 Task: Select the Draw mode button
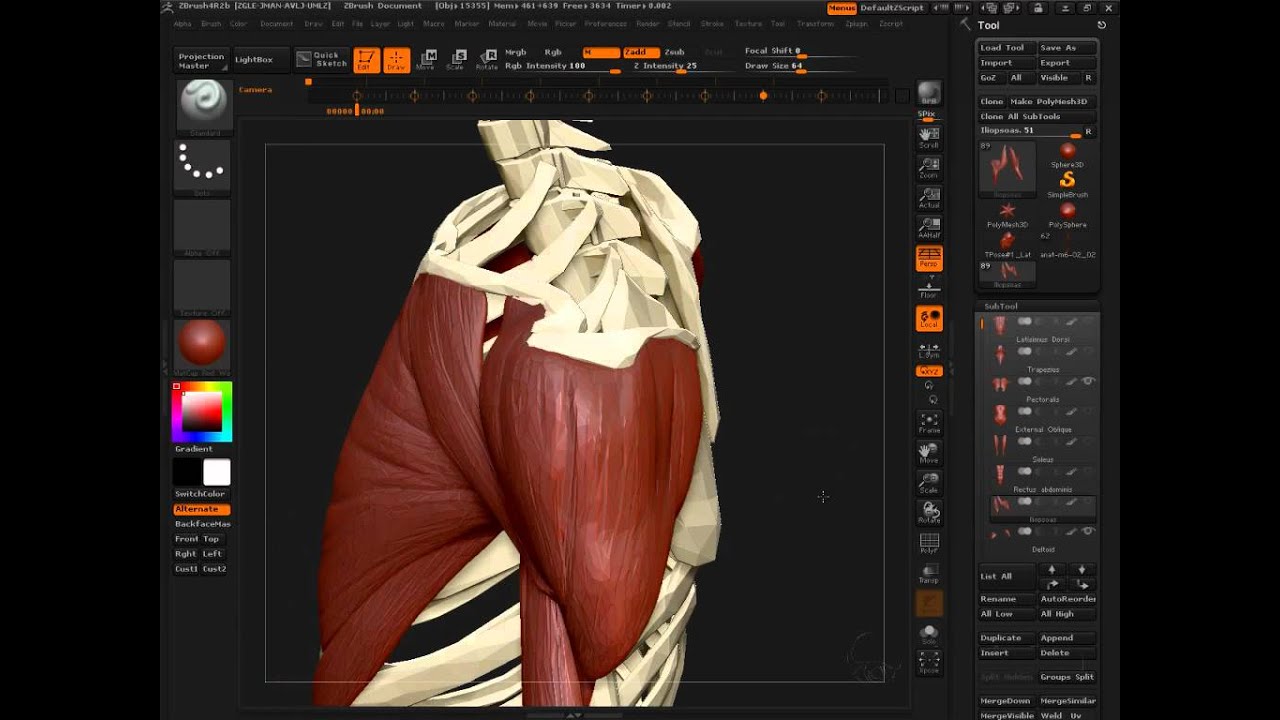397,60
